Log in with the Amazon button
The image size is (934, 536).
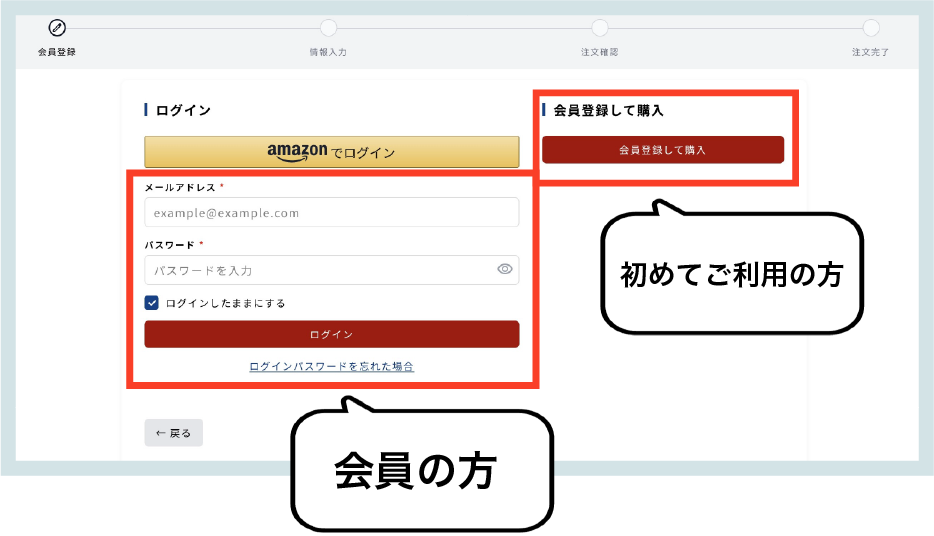coord(332,152)
